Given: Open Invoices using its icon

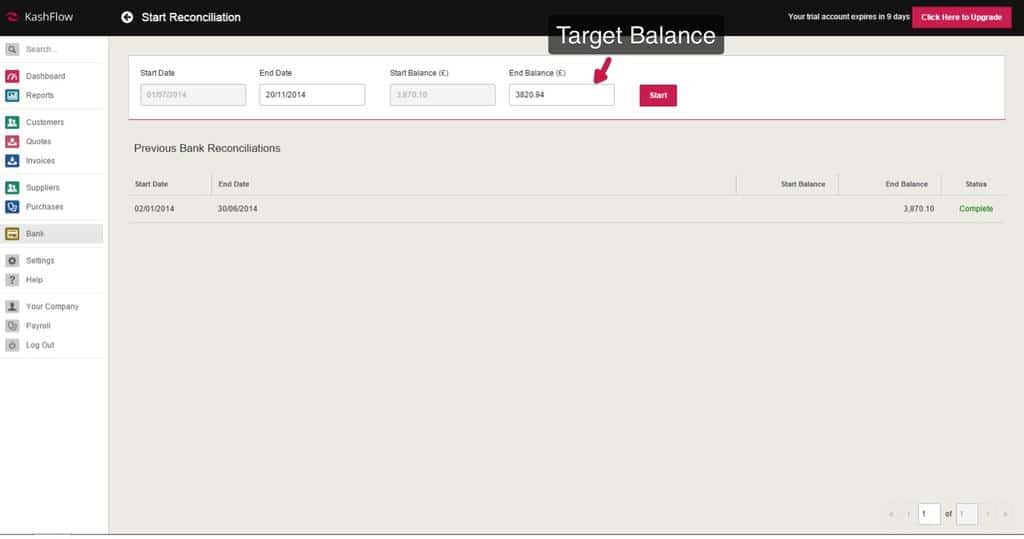Looking at the screenshot, I should point(12,161).
